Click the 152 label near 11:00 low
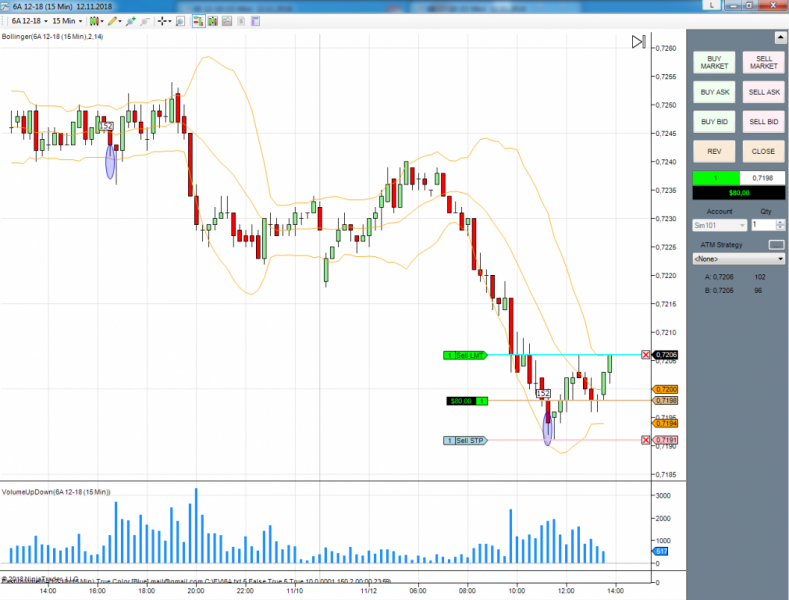The width and height of the screenshot is (789, 600). 543,394
